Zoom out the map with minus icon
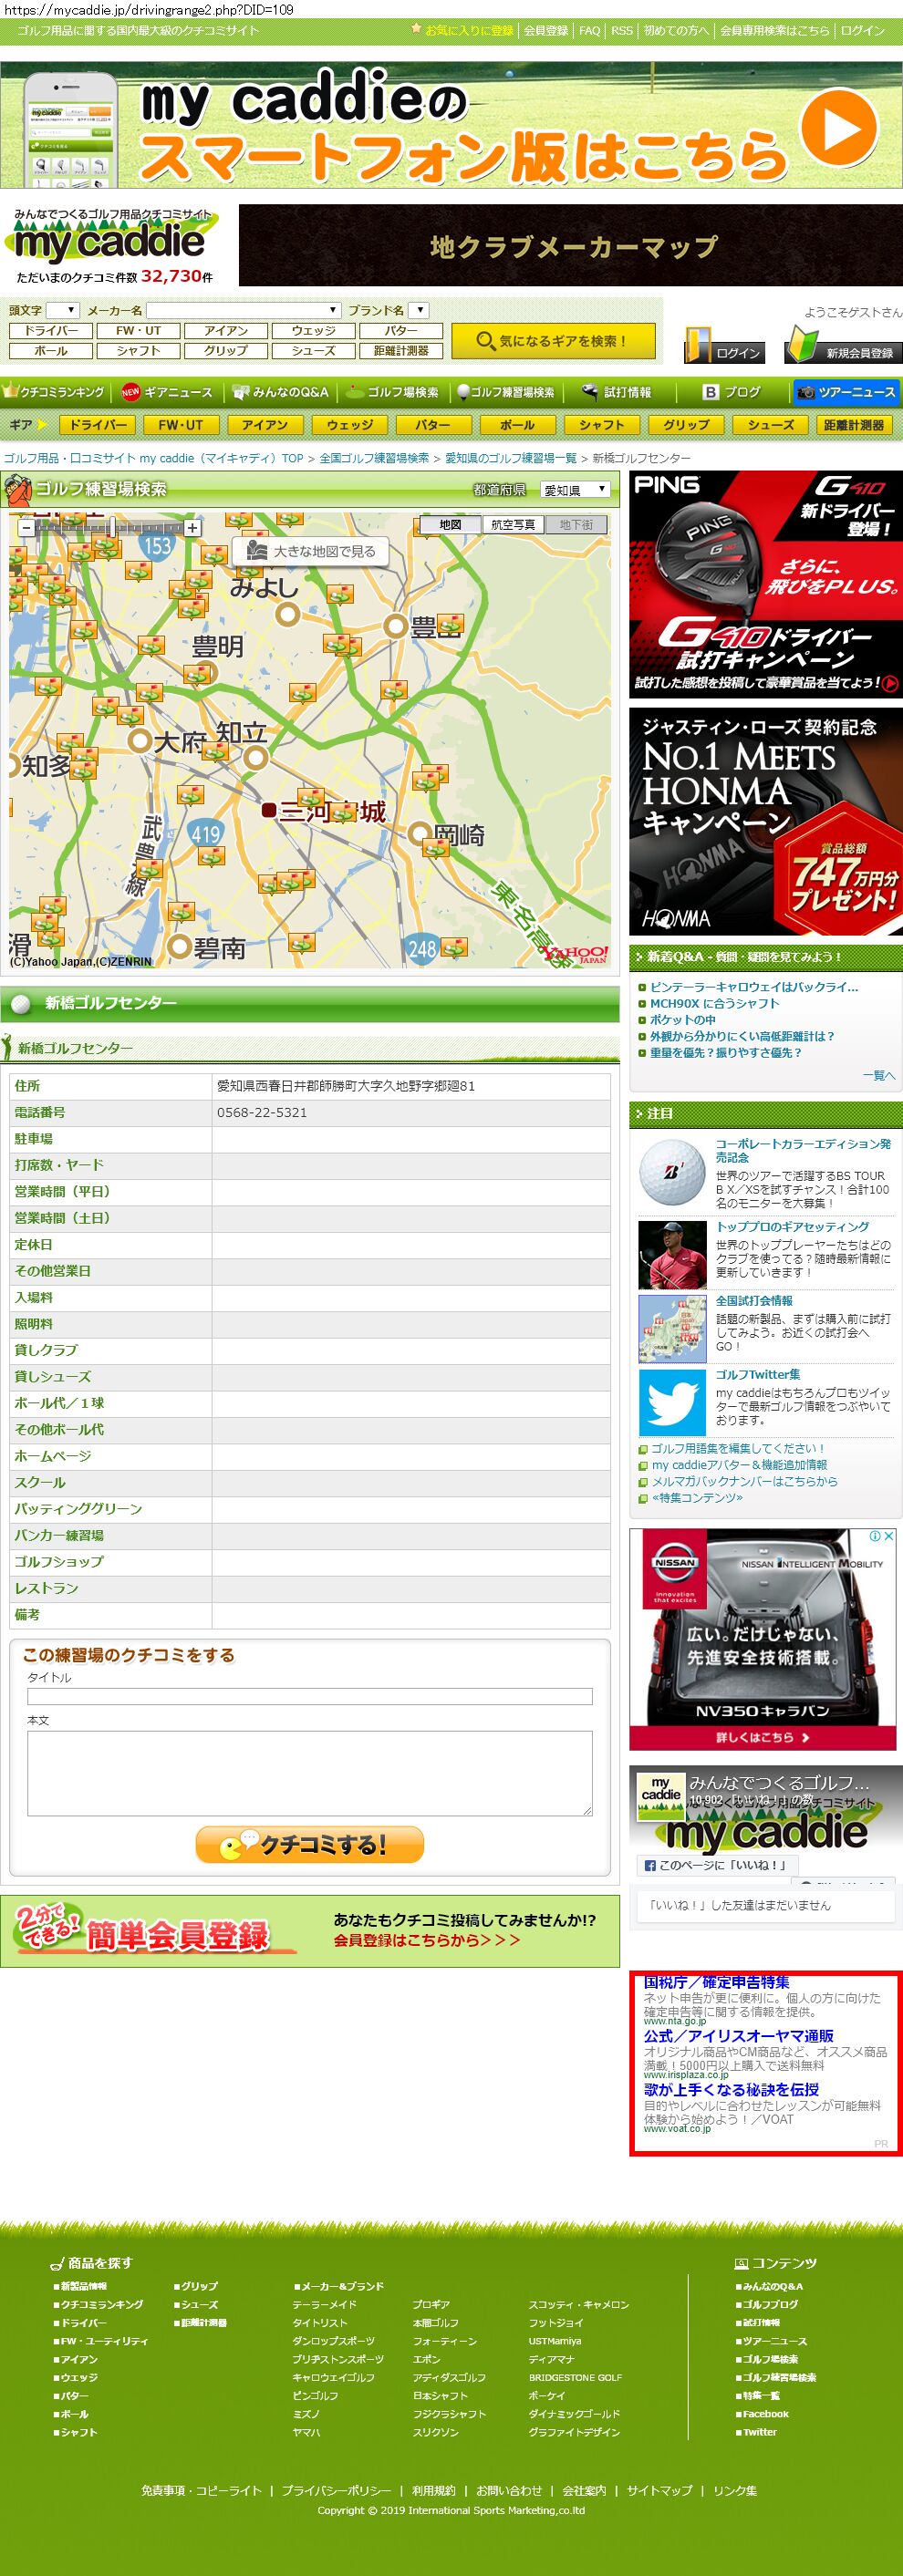Viewport: 903px width, 2576px height. click(x=26, y=528)
